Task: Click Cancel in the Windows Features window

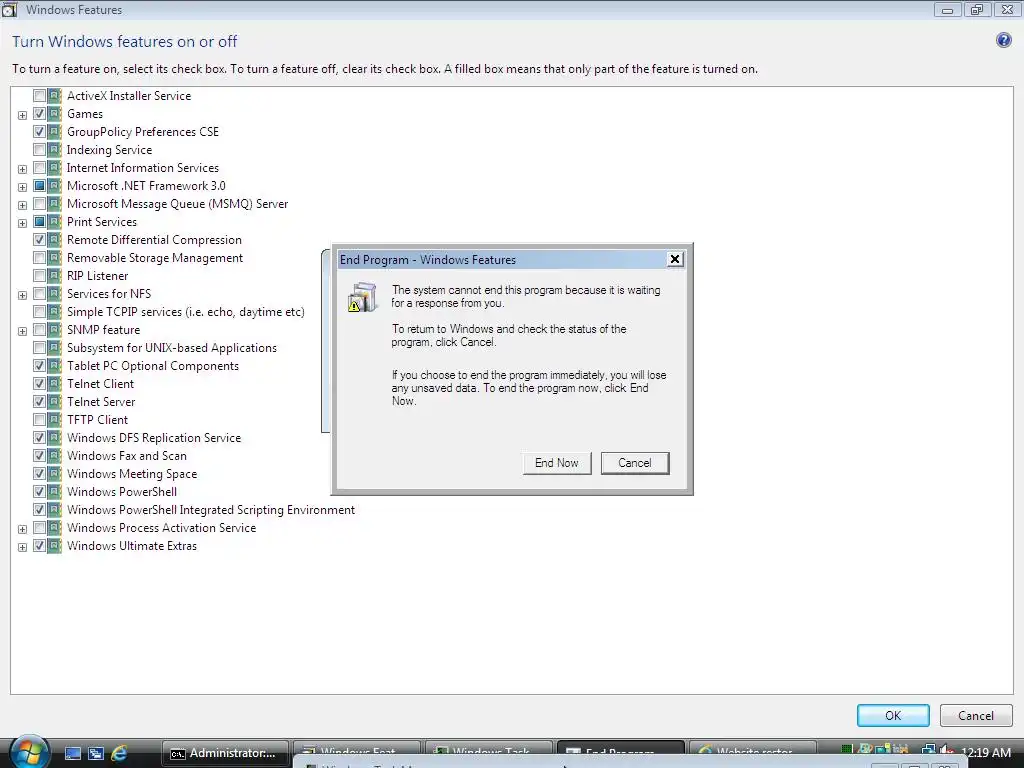Action: coord(976,716)
